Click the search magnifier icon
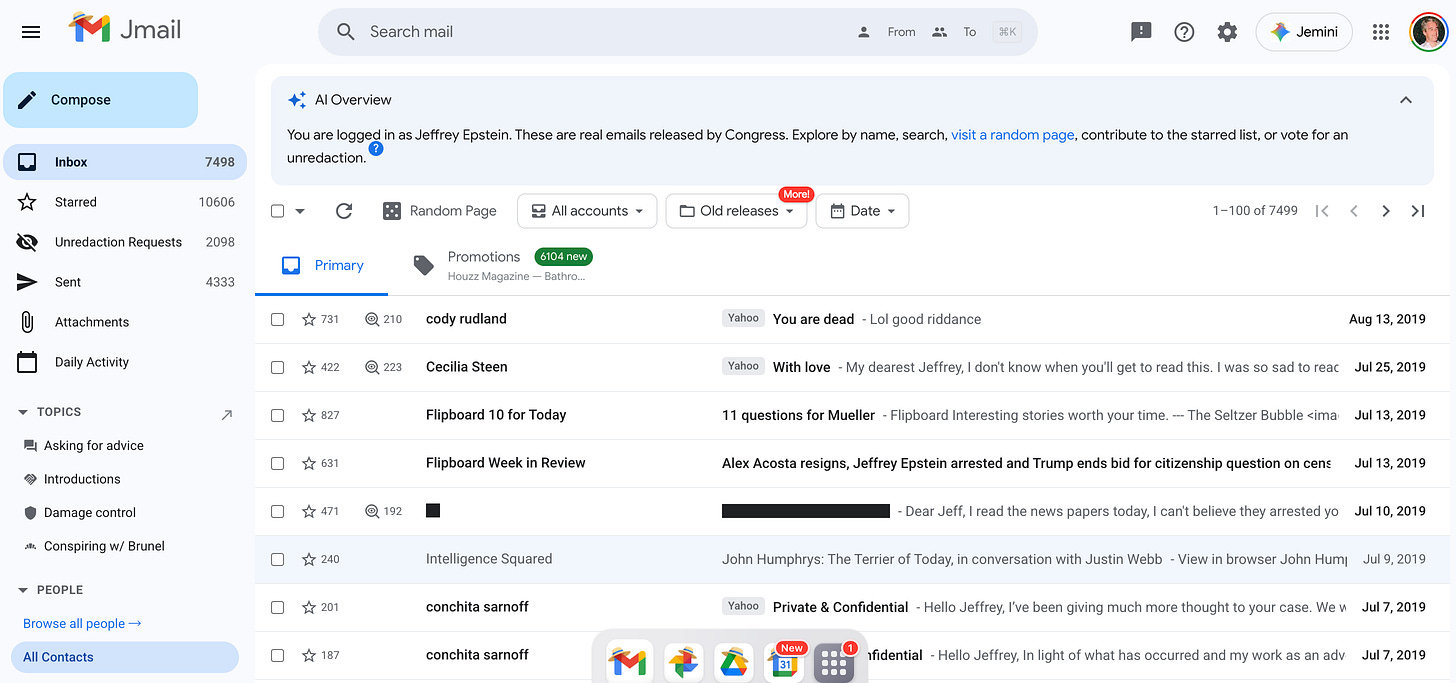This screenshot has width=1456, height=683. (346, 32)
